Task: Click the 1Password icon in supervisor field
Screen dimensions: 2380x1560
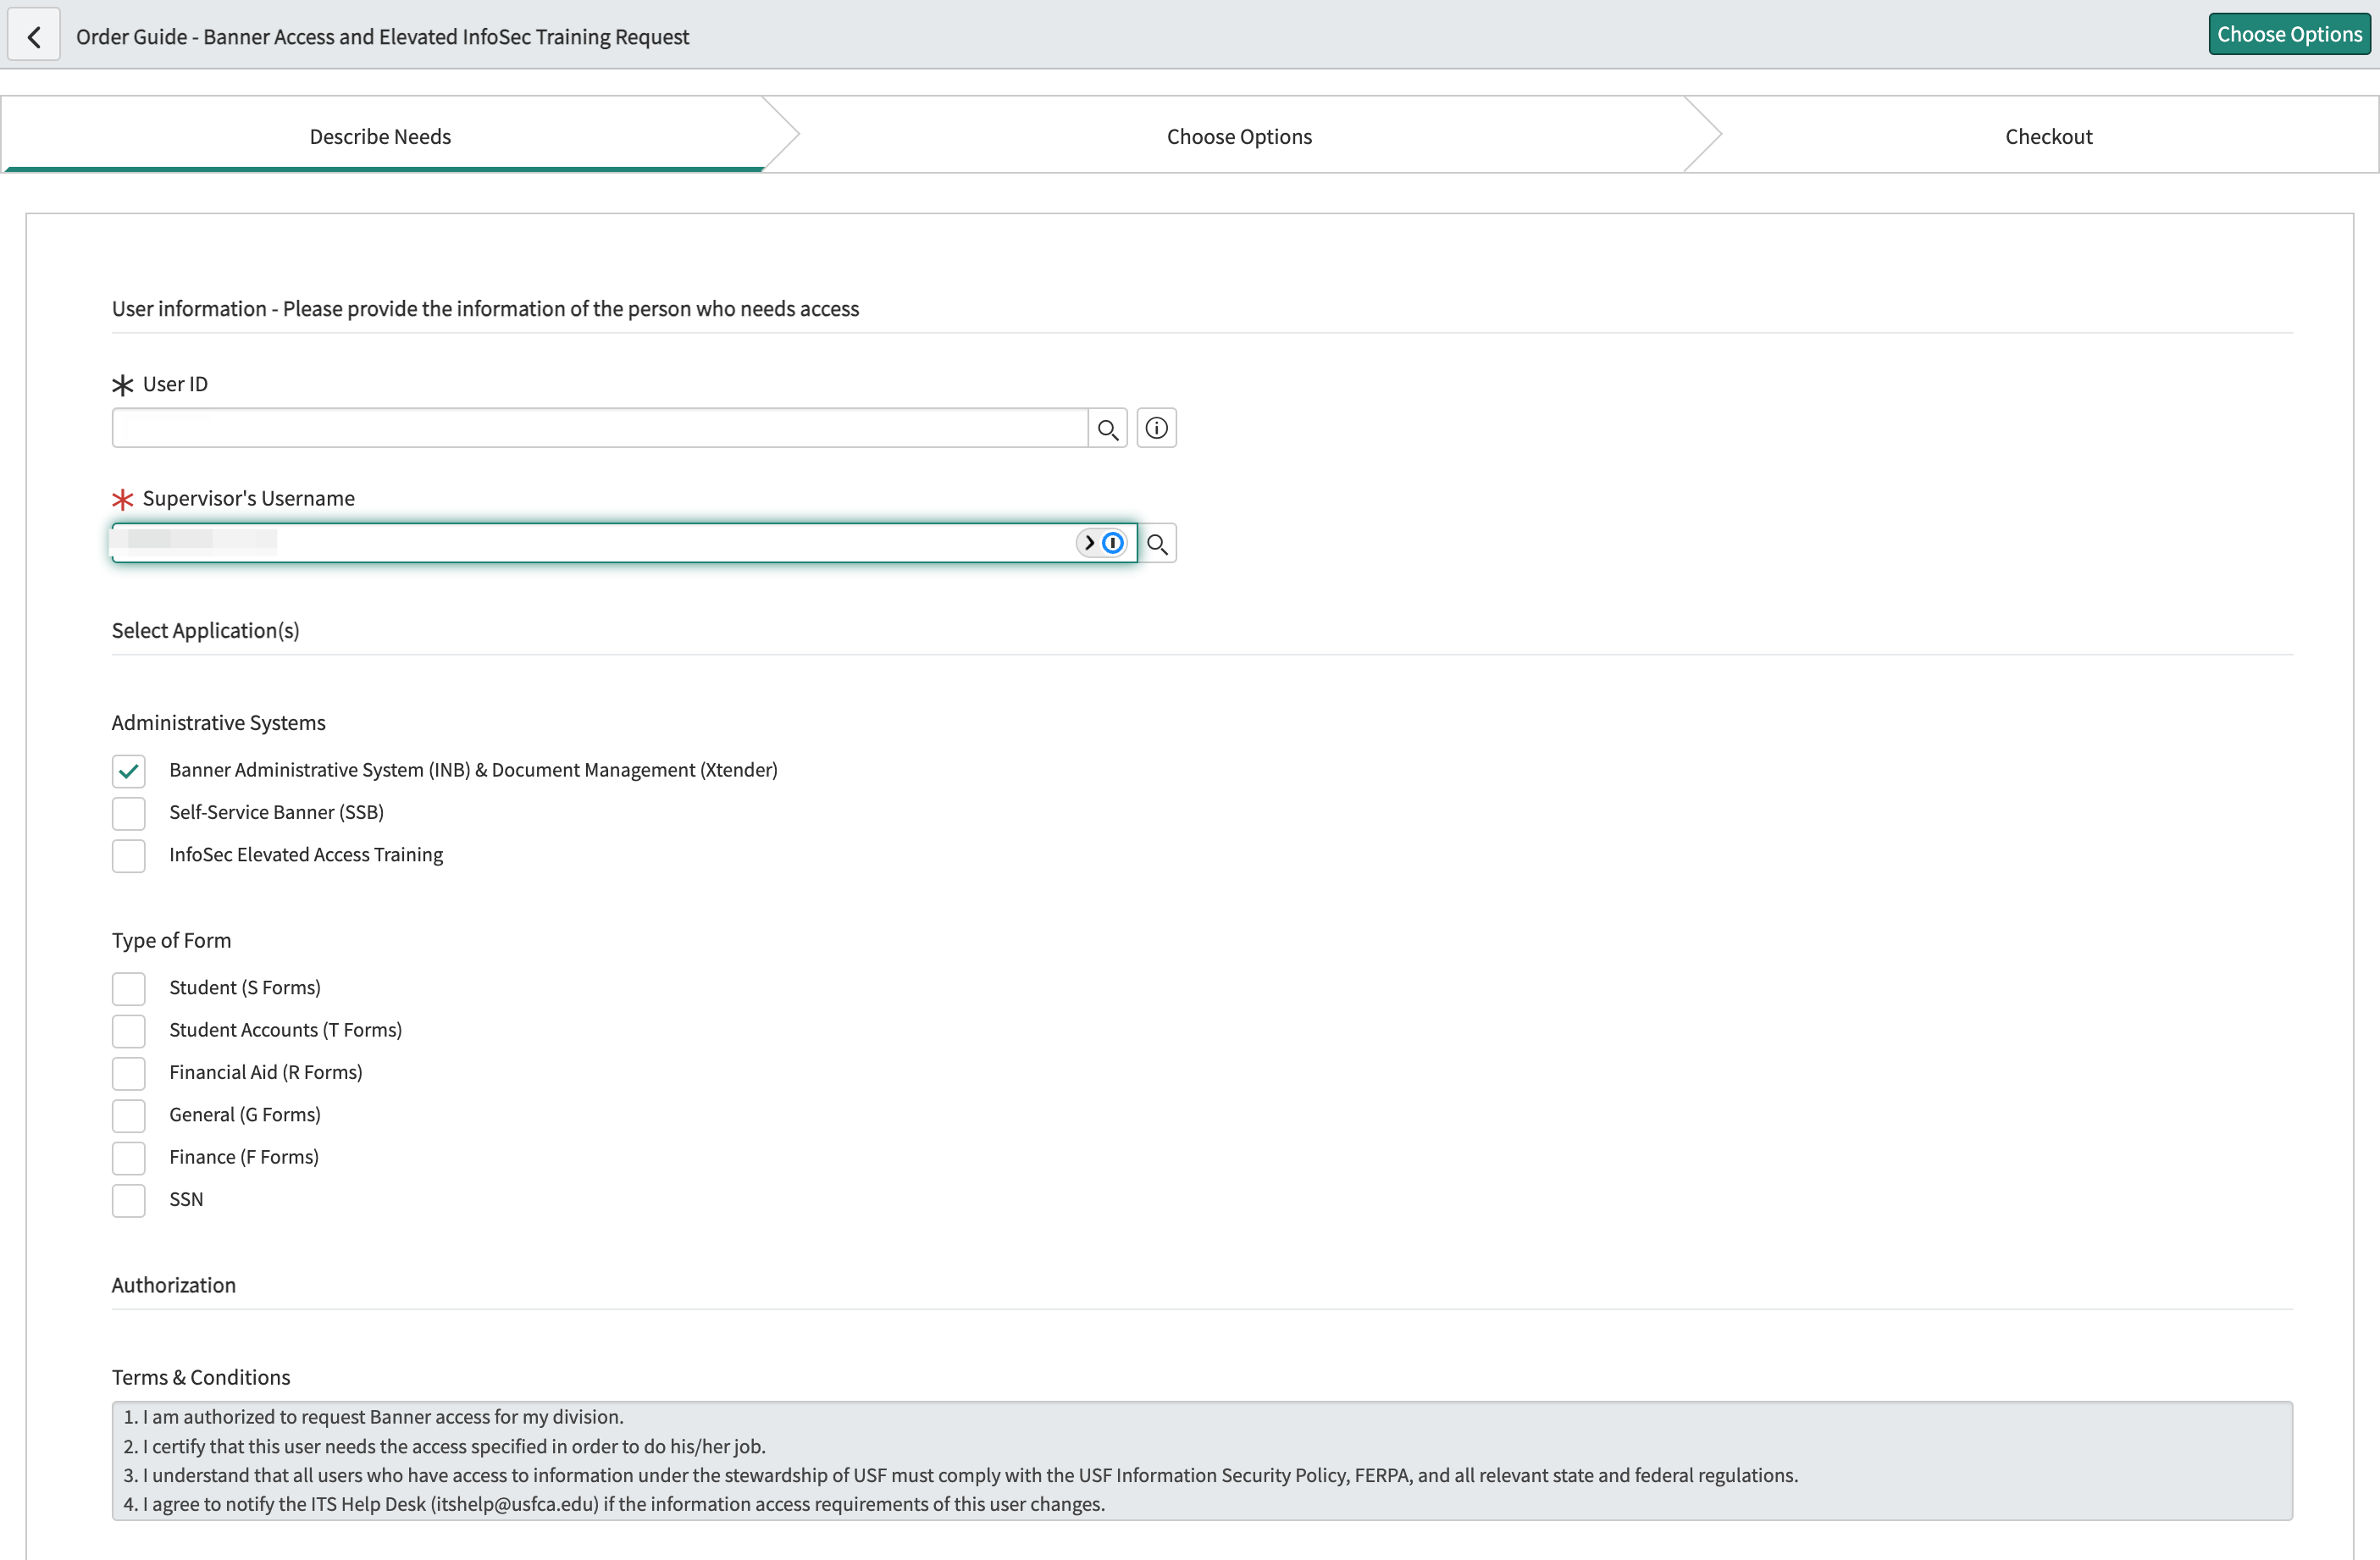Action: [x=1113, y=543]
